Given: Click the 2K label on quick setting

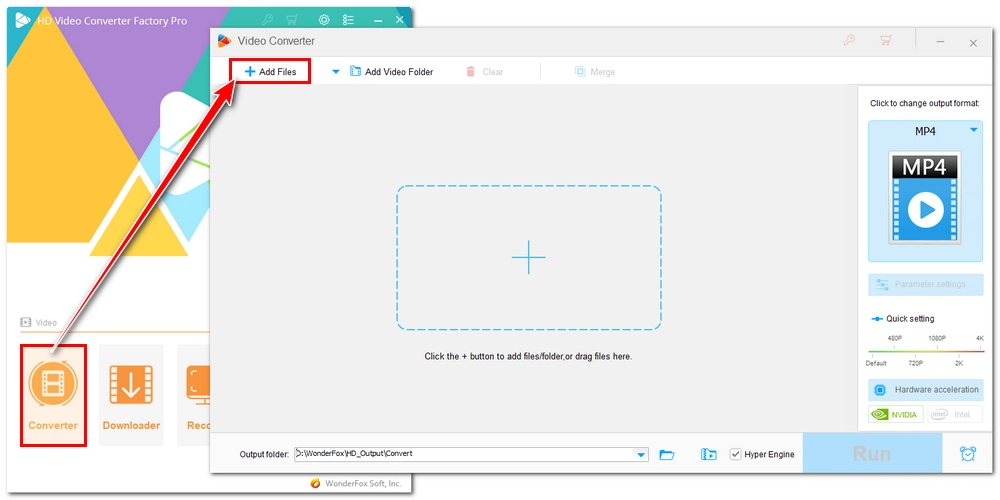Looking at the screenshot, I should [x=959, y=363].
